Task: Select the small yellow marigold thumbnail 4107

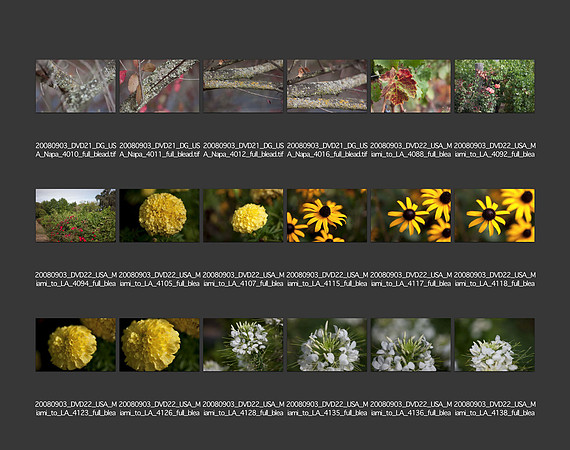Action: (243, 215)
